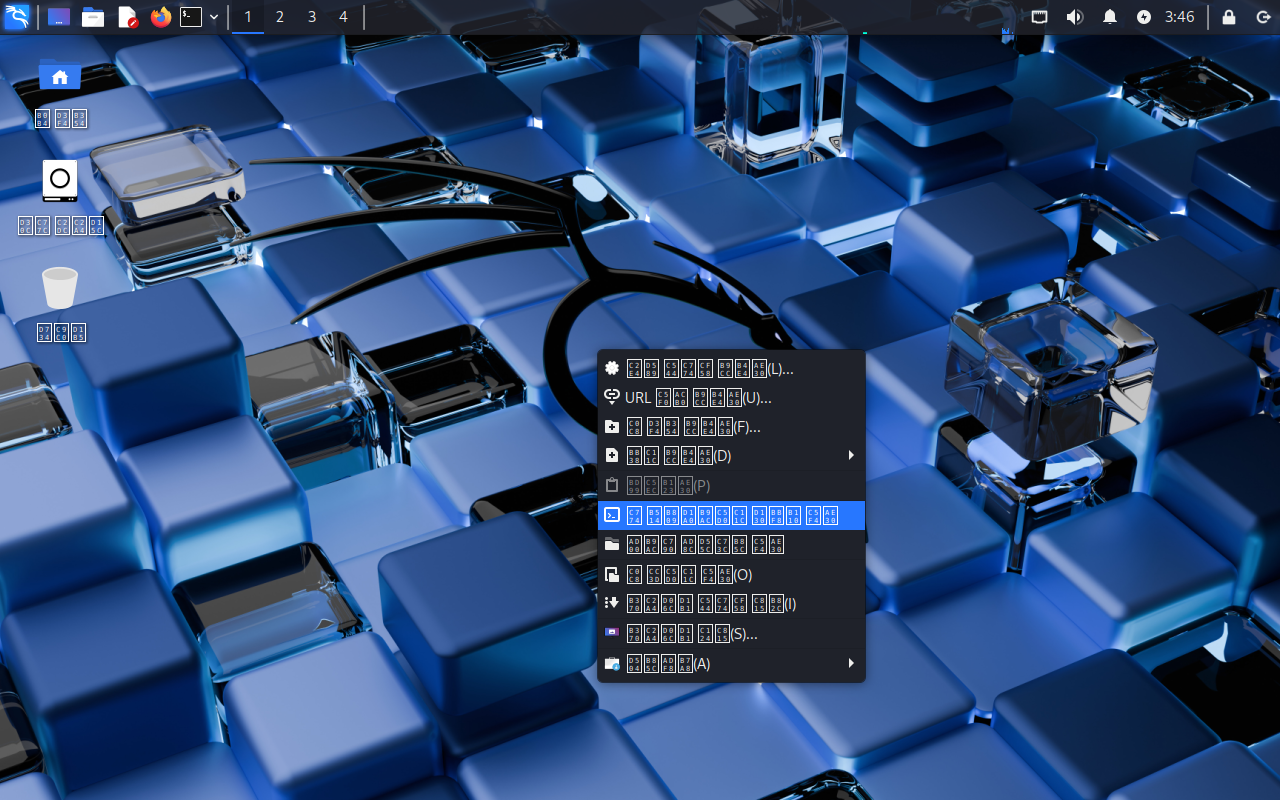Switch to workspace 2
The image size is (1280, 800).
click(x=279, y=17)
